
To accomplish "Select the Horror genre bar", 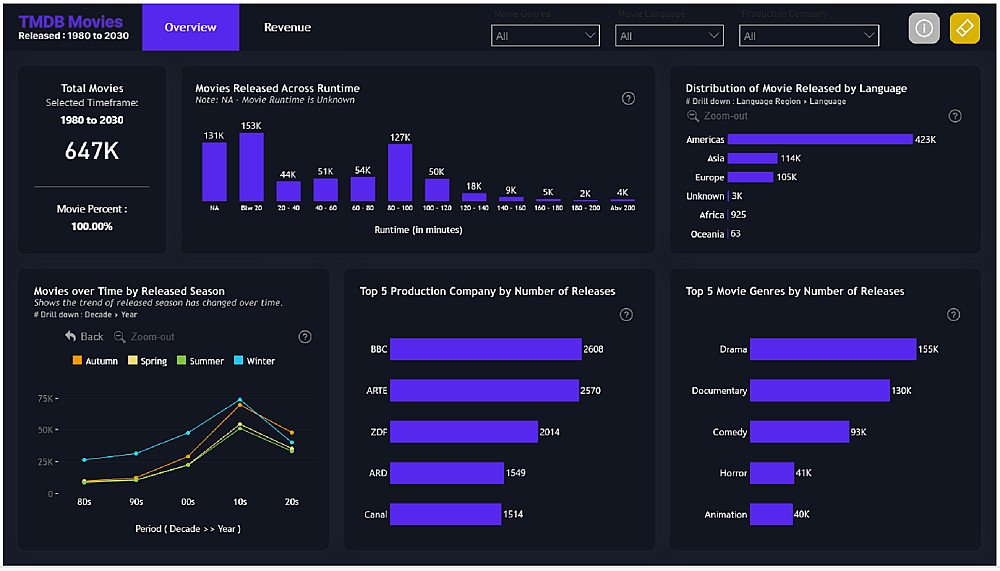I will click(772, 473).
